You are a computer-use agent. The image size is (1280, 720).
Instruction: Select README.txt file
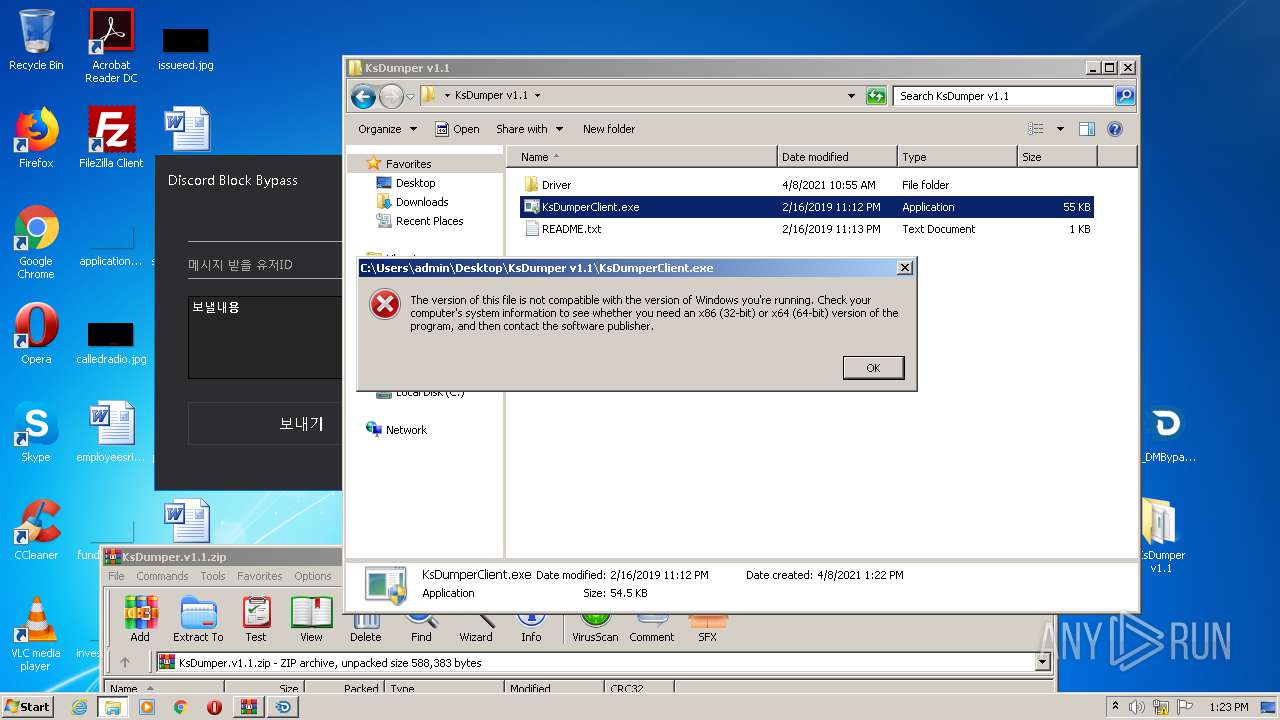click(563, 229)
